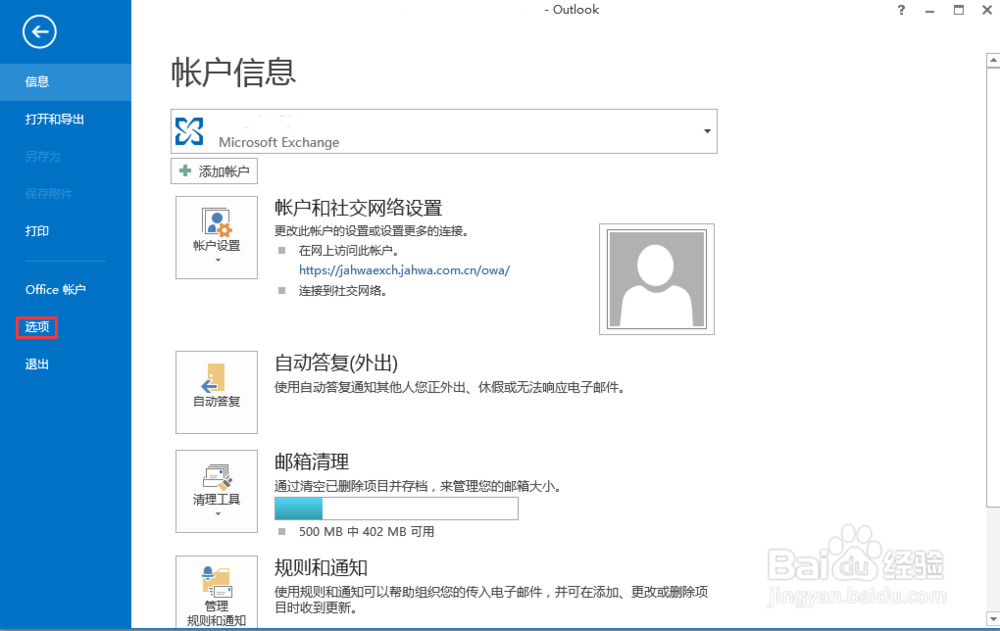Open the 帐户设置 account settings button
The width and height of the screenshot is (1000, 631).
pyautogui.click(x=217, y=237)
